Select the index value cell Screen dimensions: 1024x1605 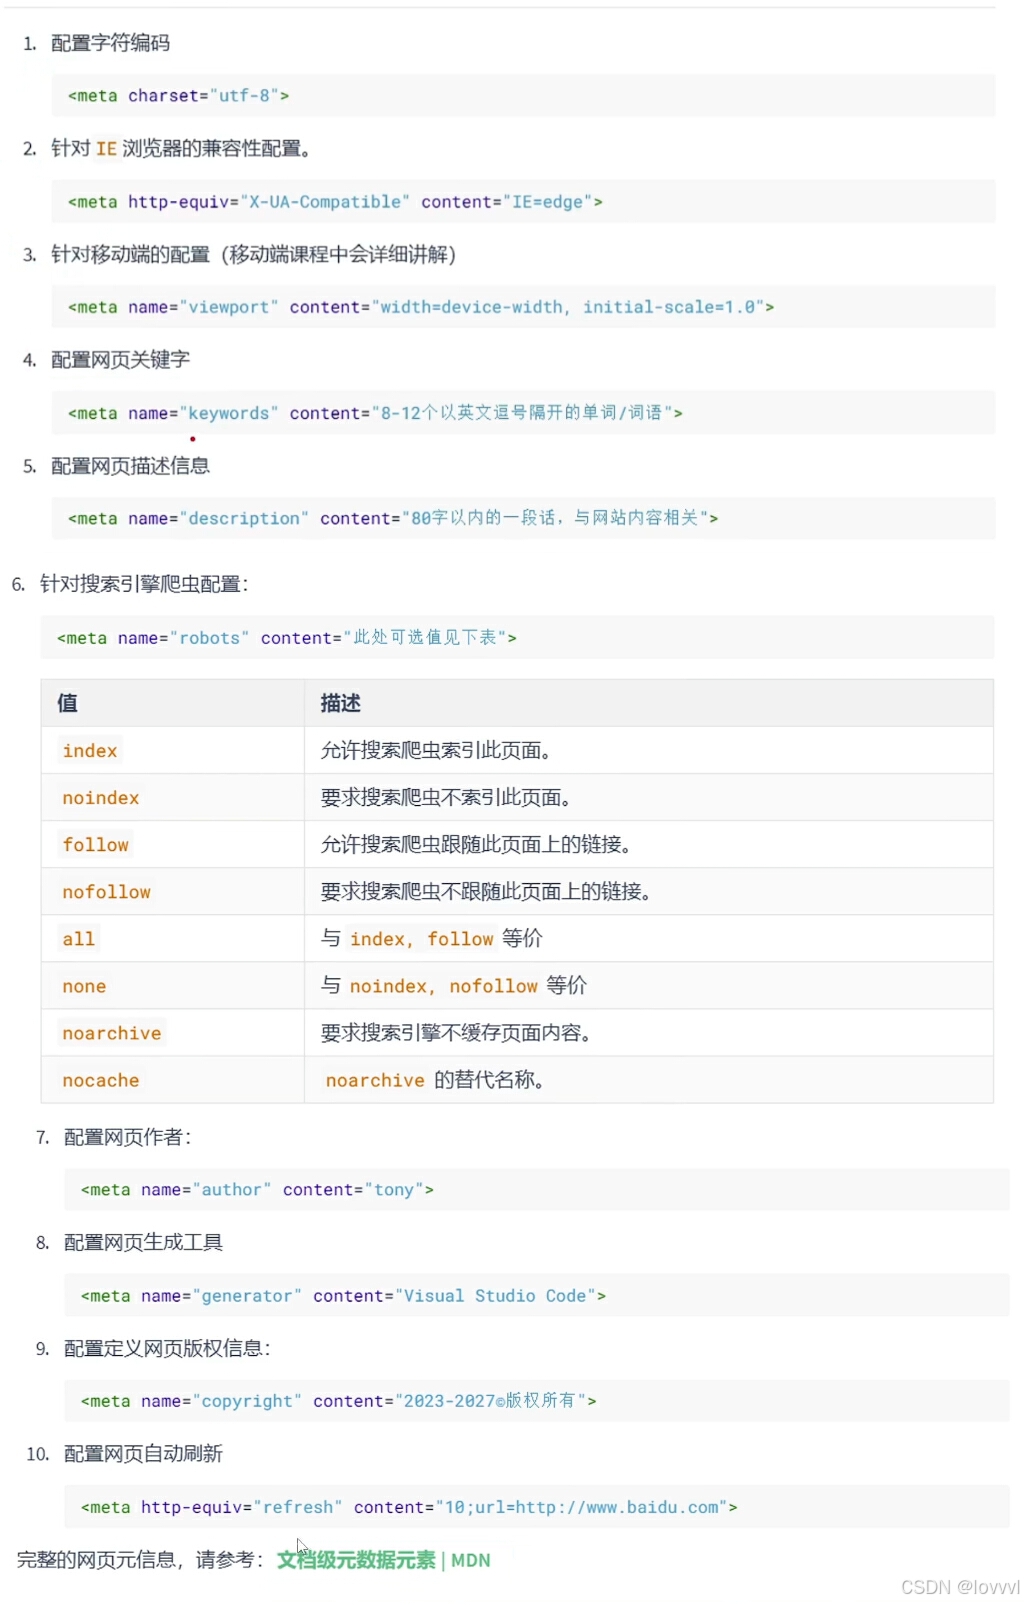(x=173, y=750)
